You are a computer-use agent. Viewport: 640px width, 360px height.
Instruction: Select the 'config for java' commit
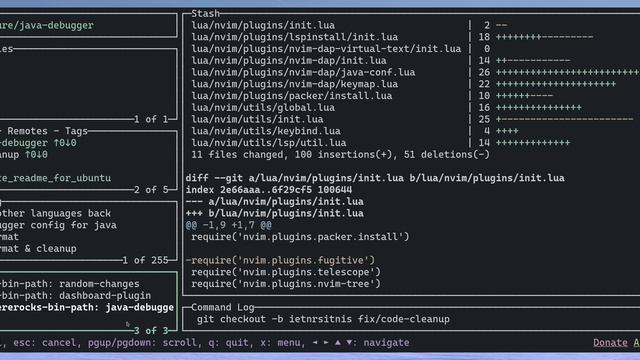coord(58,225)
